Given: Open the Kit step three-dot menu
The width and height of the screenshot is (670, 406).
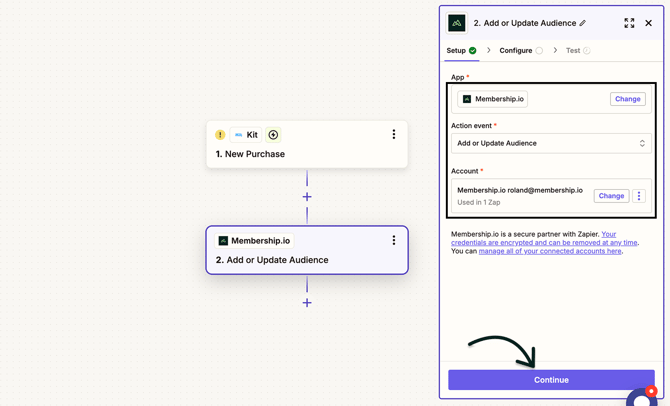Looking at the screenshot, I should (394, 134).
